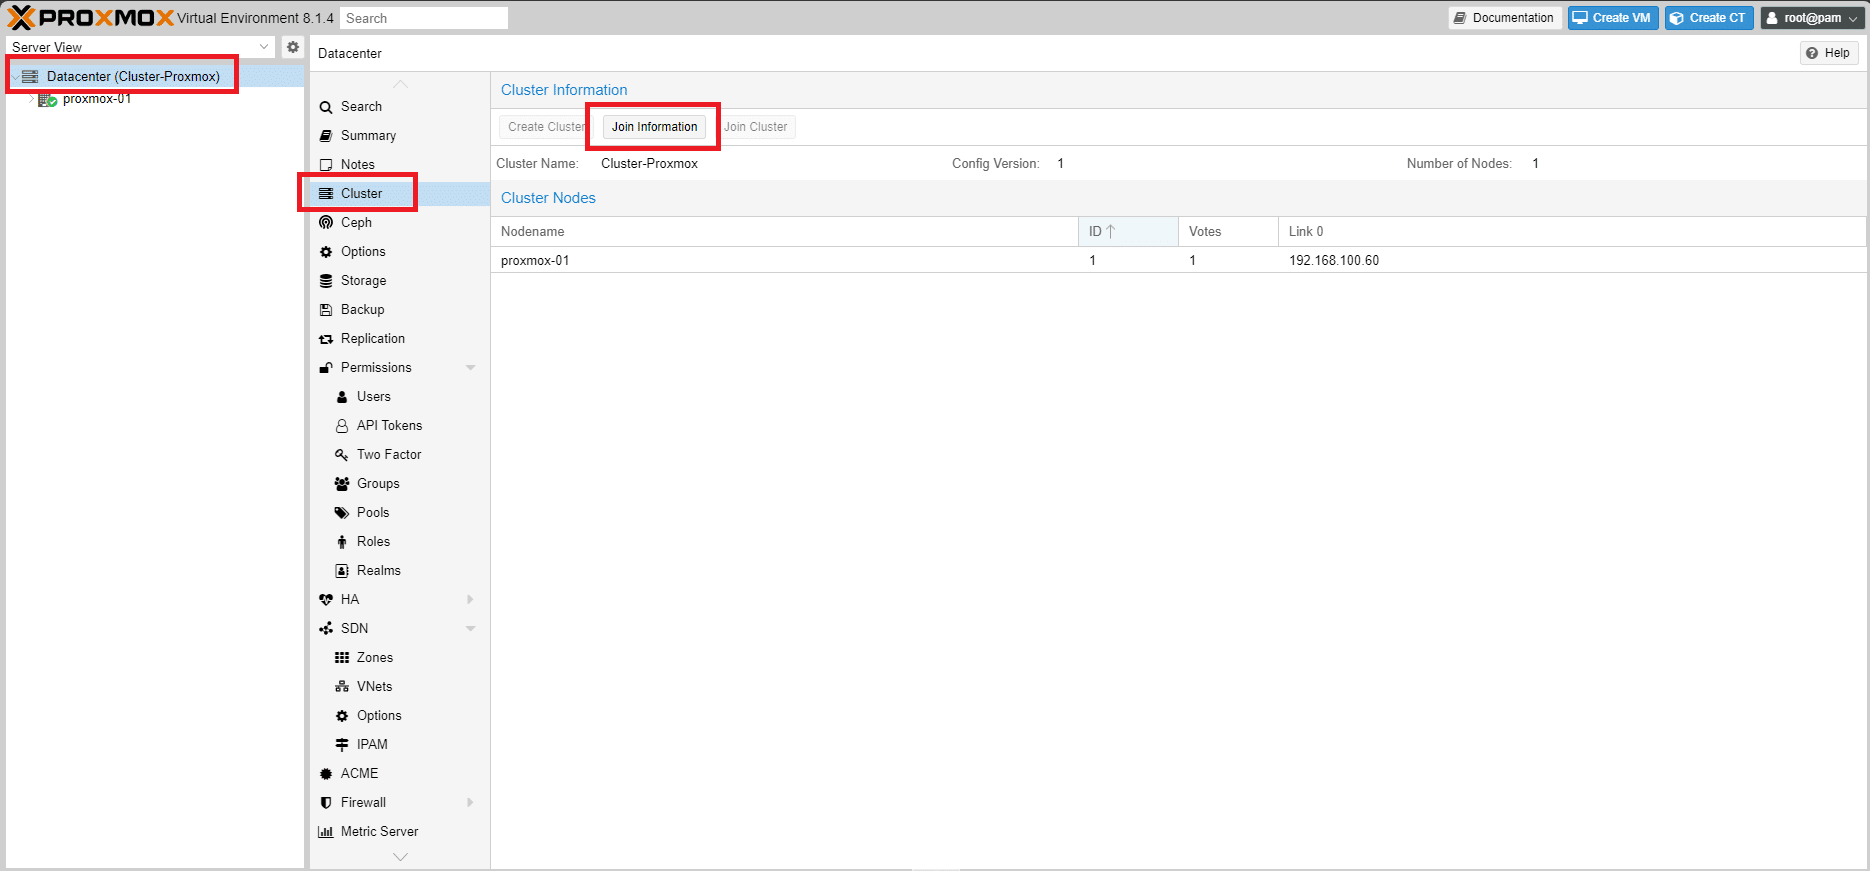The width and height of the screenshot is (1870, 871).
Task: Expand the HA section arrow
Action: pyautogui.click(x=470, y=600)
